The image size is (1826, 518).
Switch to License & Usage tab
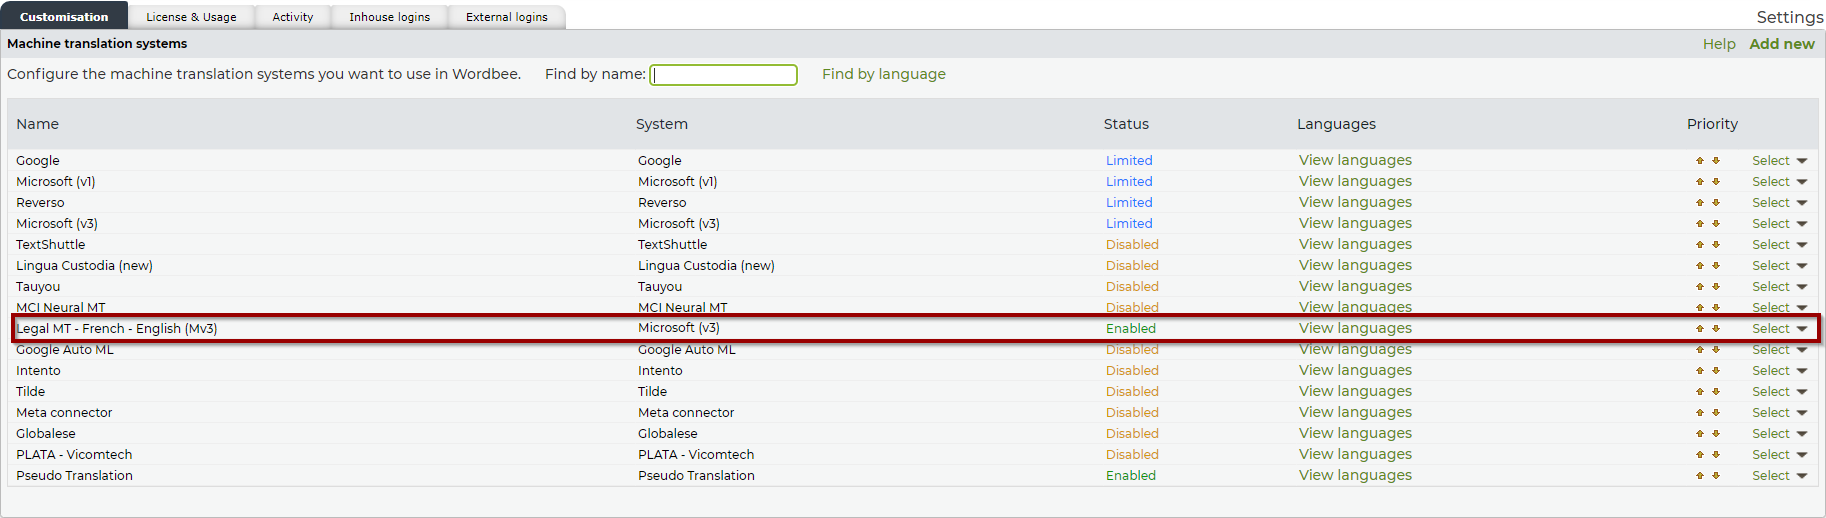191,17
